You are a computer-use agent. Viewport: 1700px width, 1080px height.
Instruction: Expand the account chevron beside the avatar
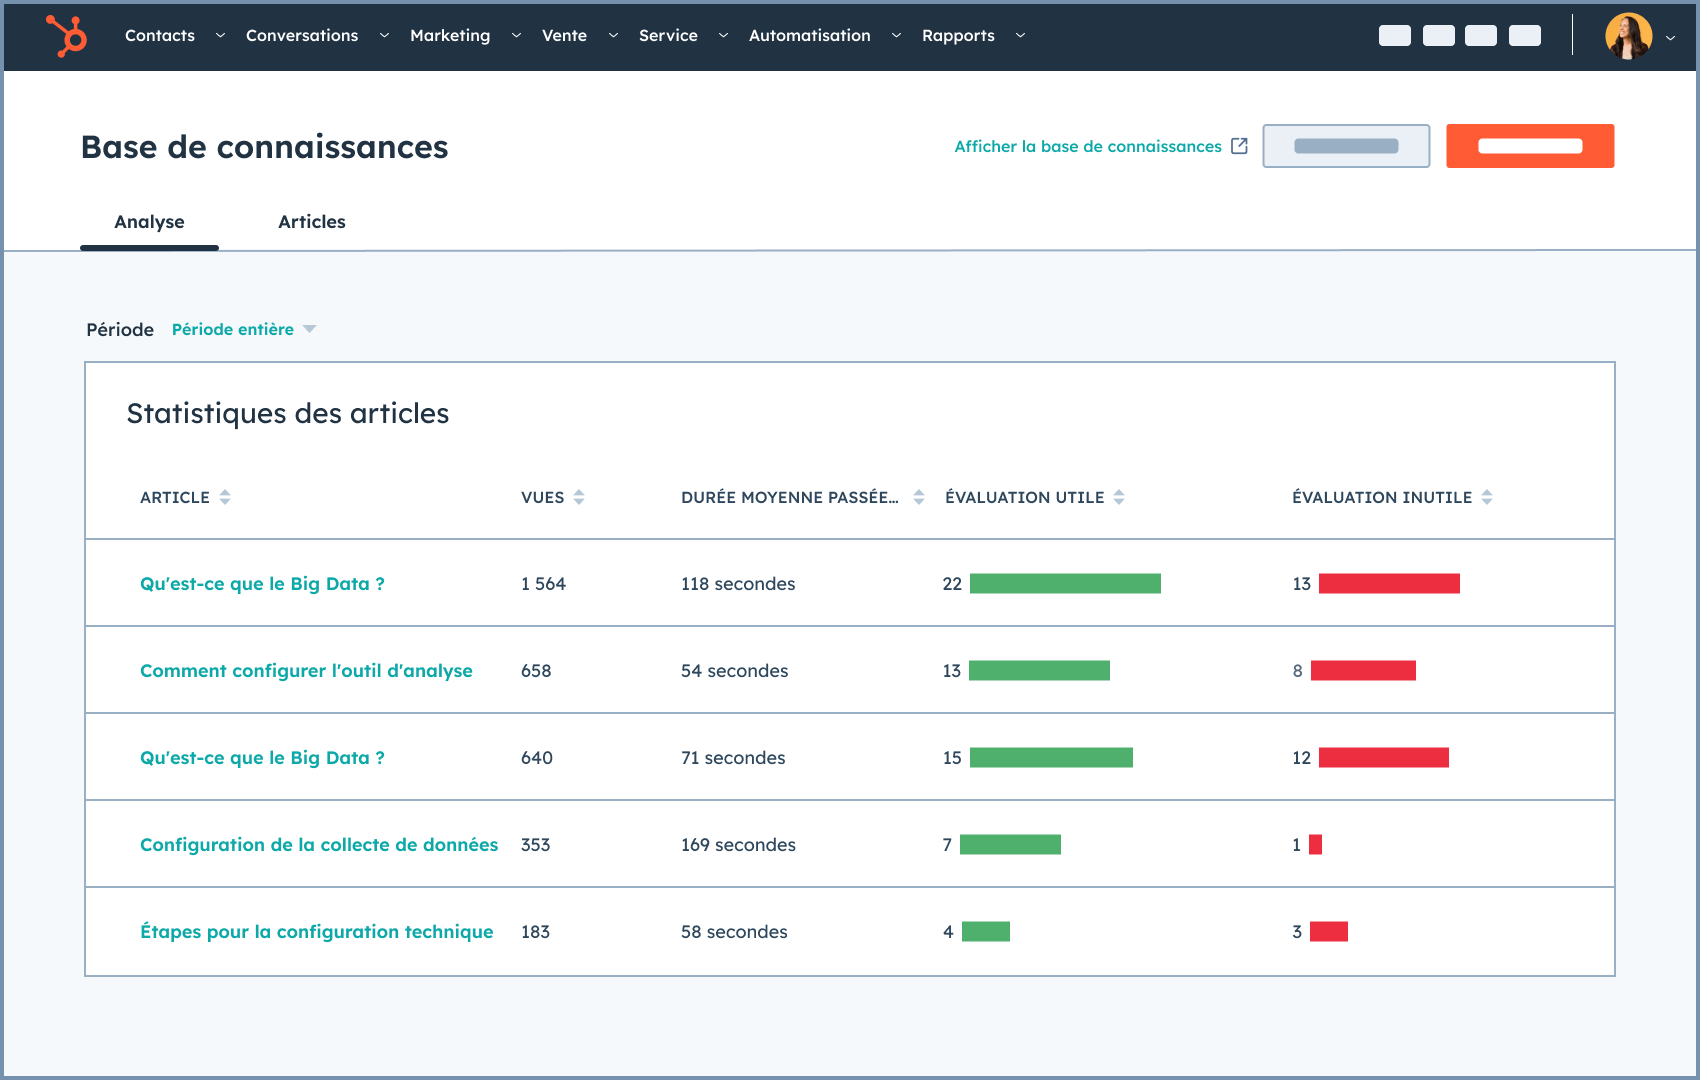[1670, 38]
